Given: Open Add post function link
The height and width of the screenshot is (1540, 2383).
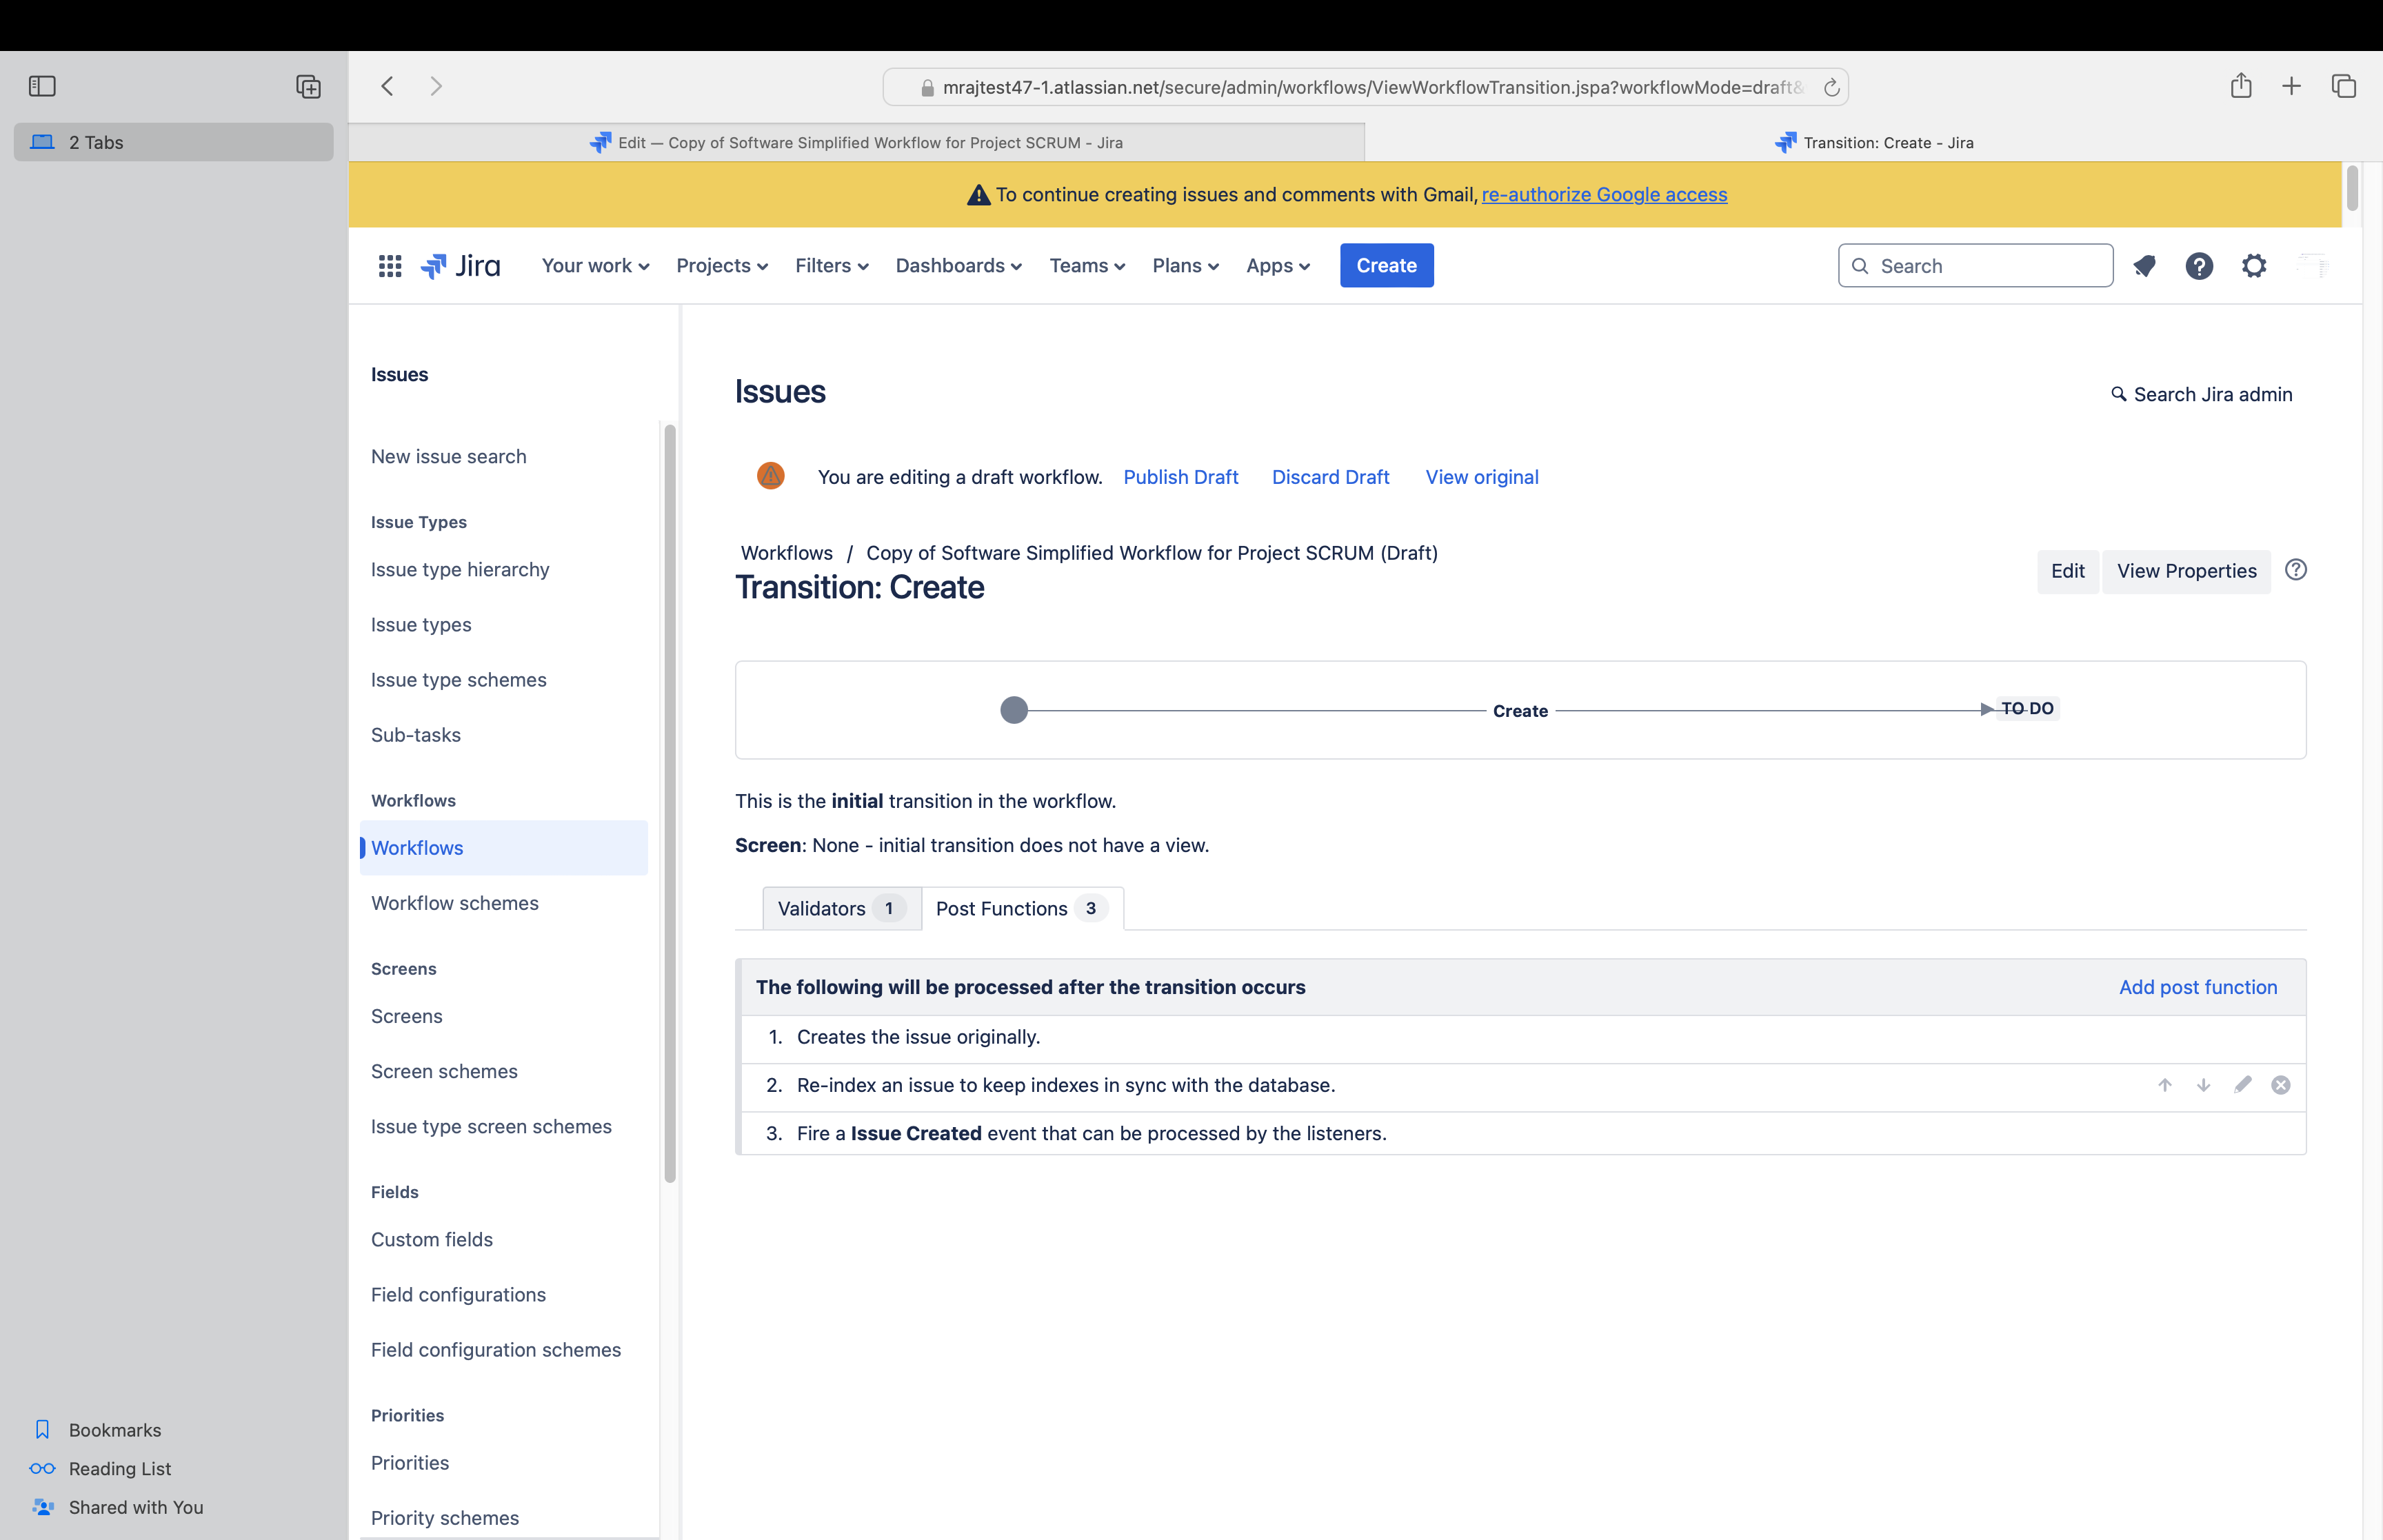Looking at the screenshot, I should coord(2198,987).
